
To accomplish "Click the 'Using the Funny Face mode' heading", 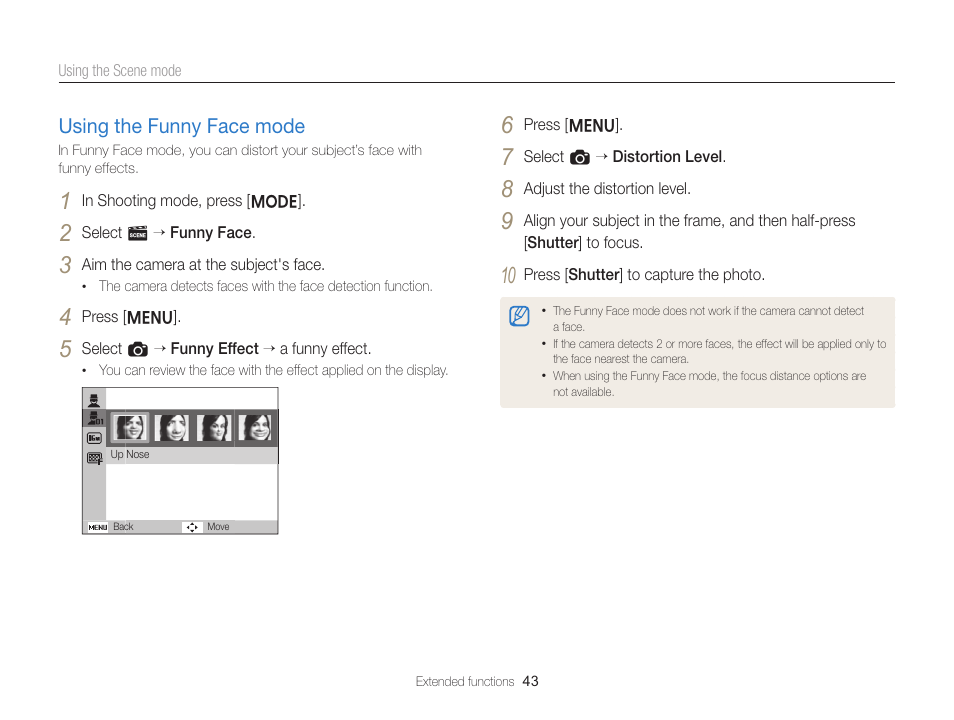I will point(181,126).
